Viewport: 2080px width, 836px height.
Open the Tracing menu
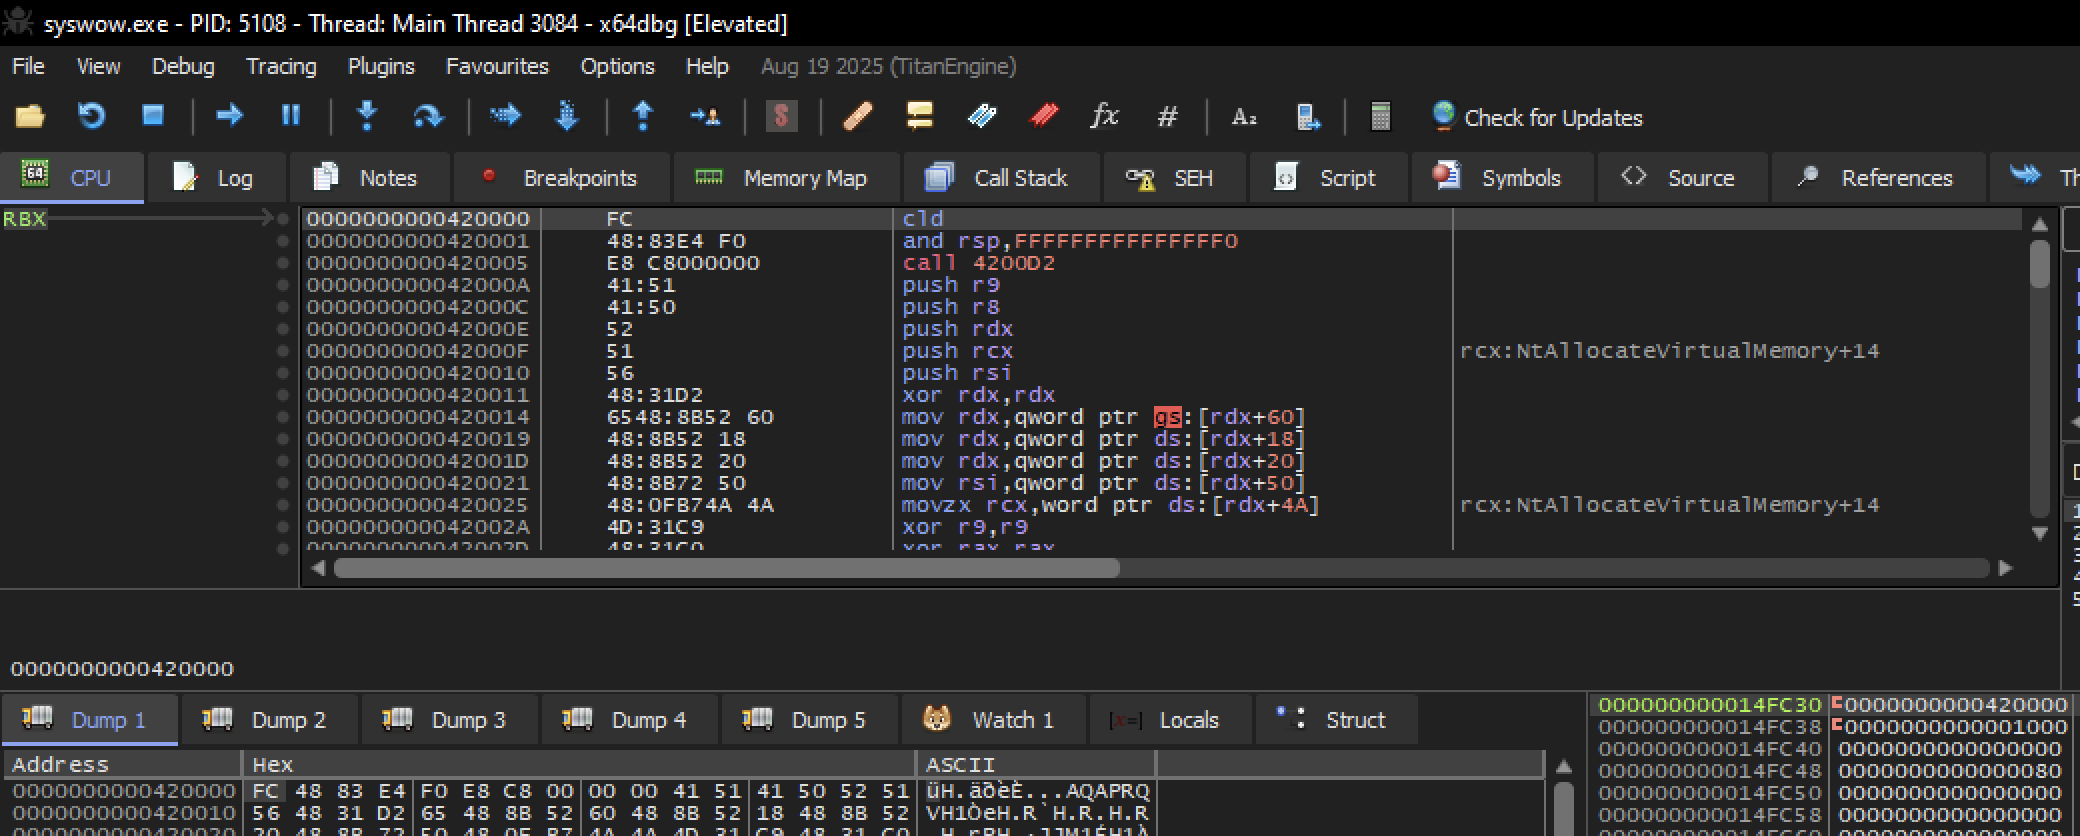[x=281, y=66]
